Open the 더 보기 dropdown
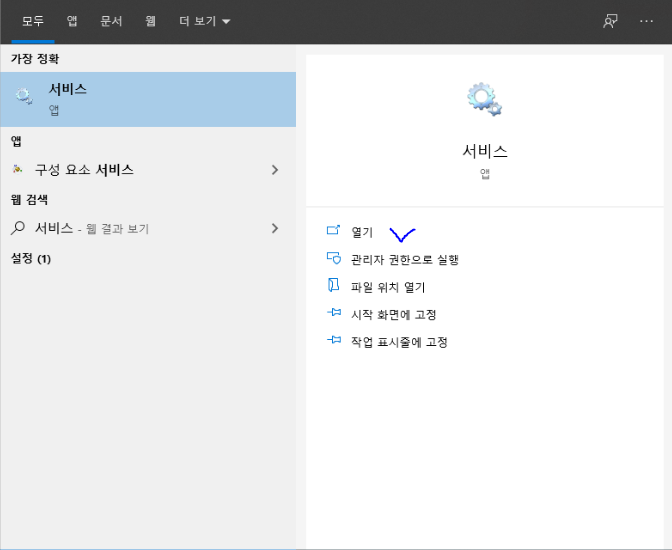672x550 pixels. [x=204, y=21]
